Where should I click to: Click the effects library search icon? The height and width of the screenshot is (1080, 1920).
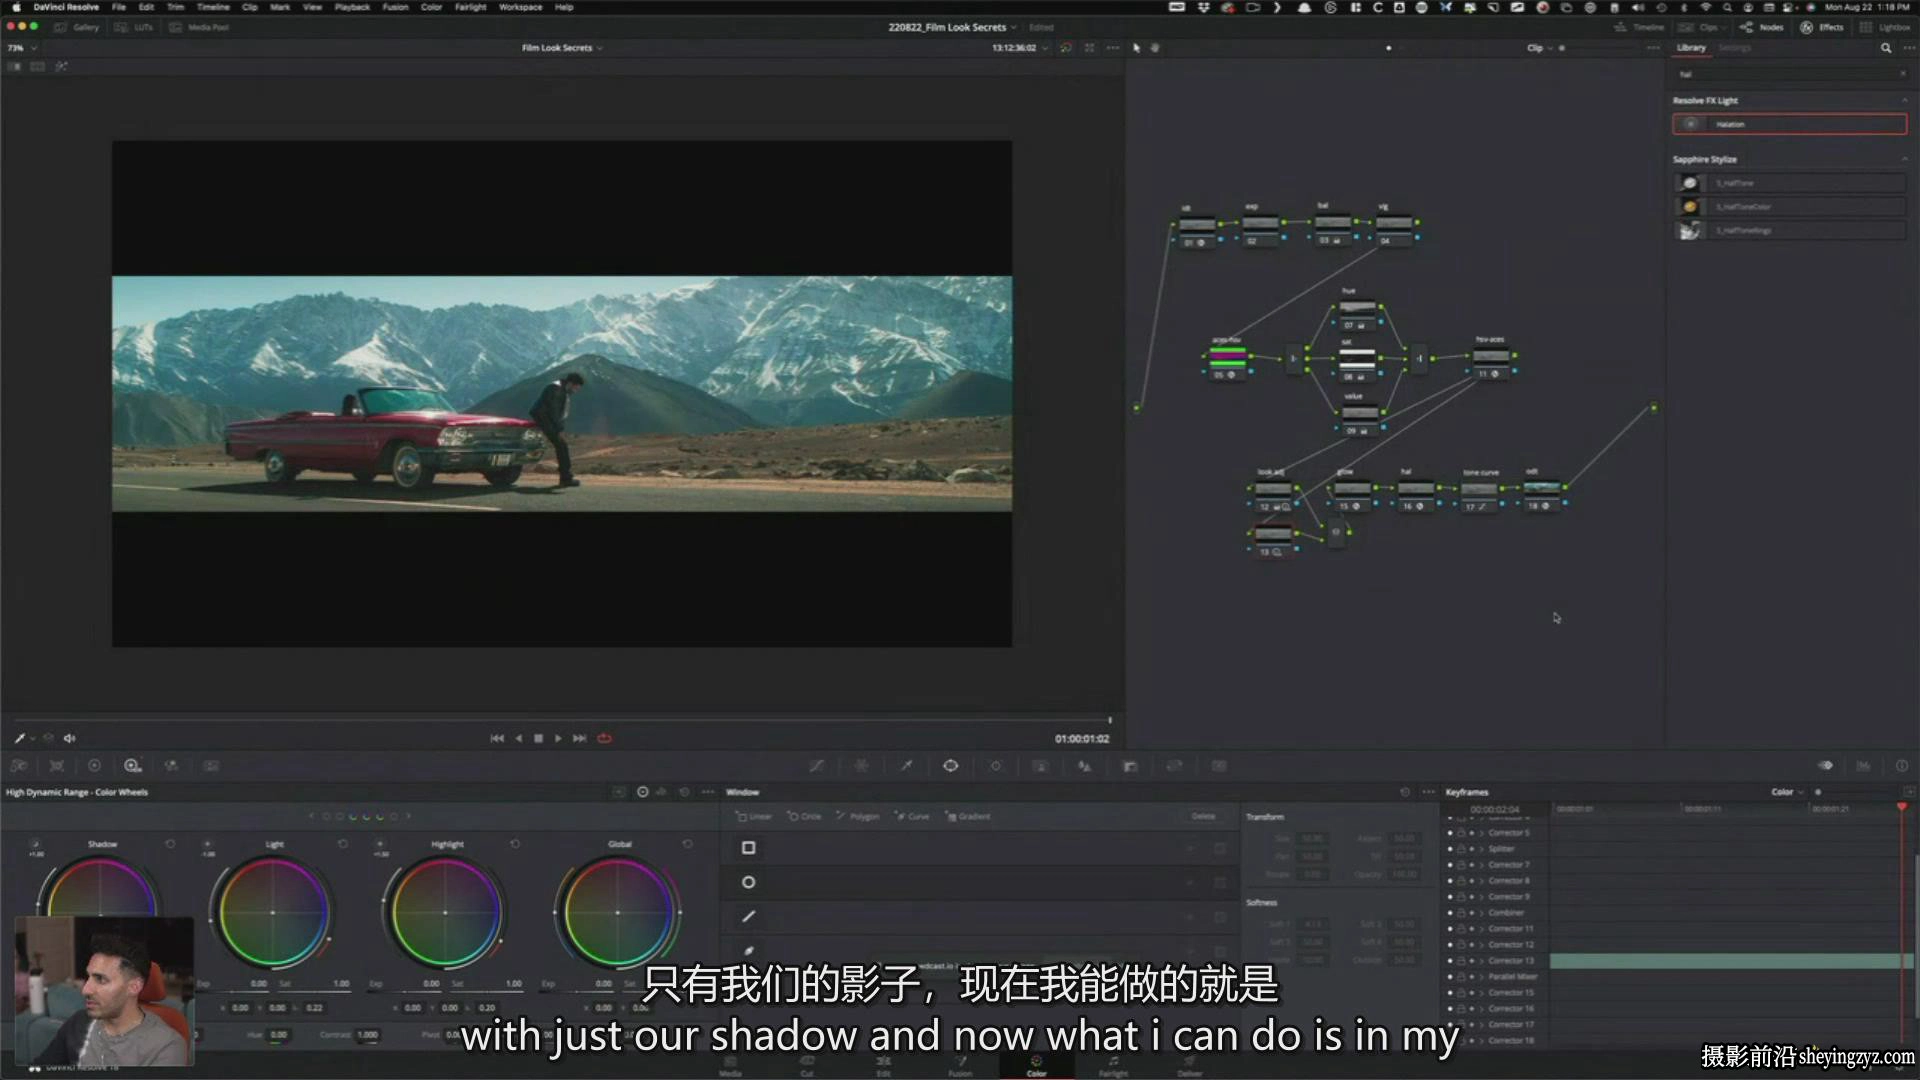click(1886, 48)
